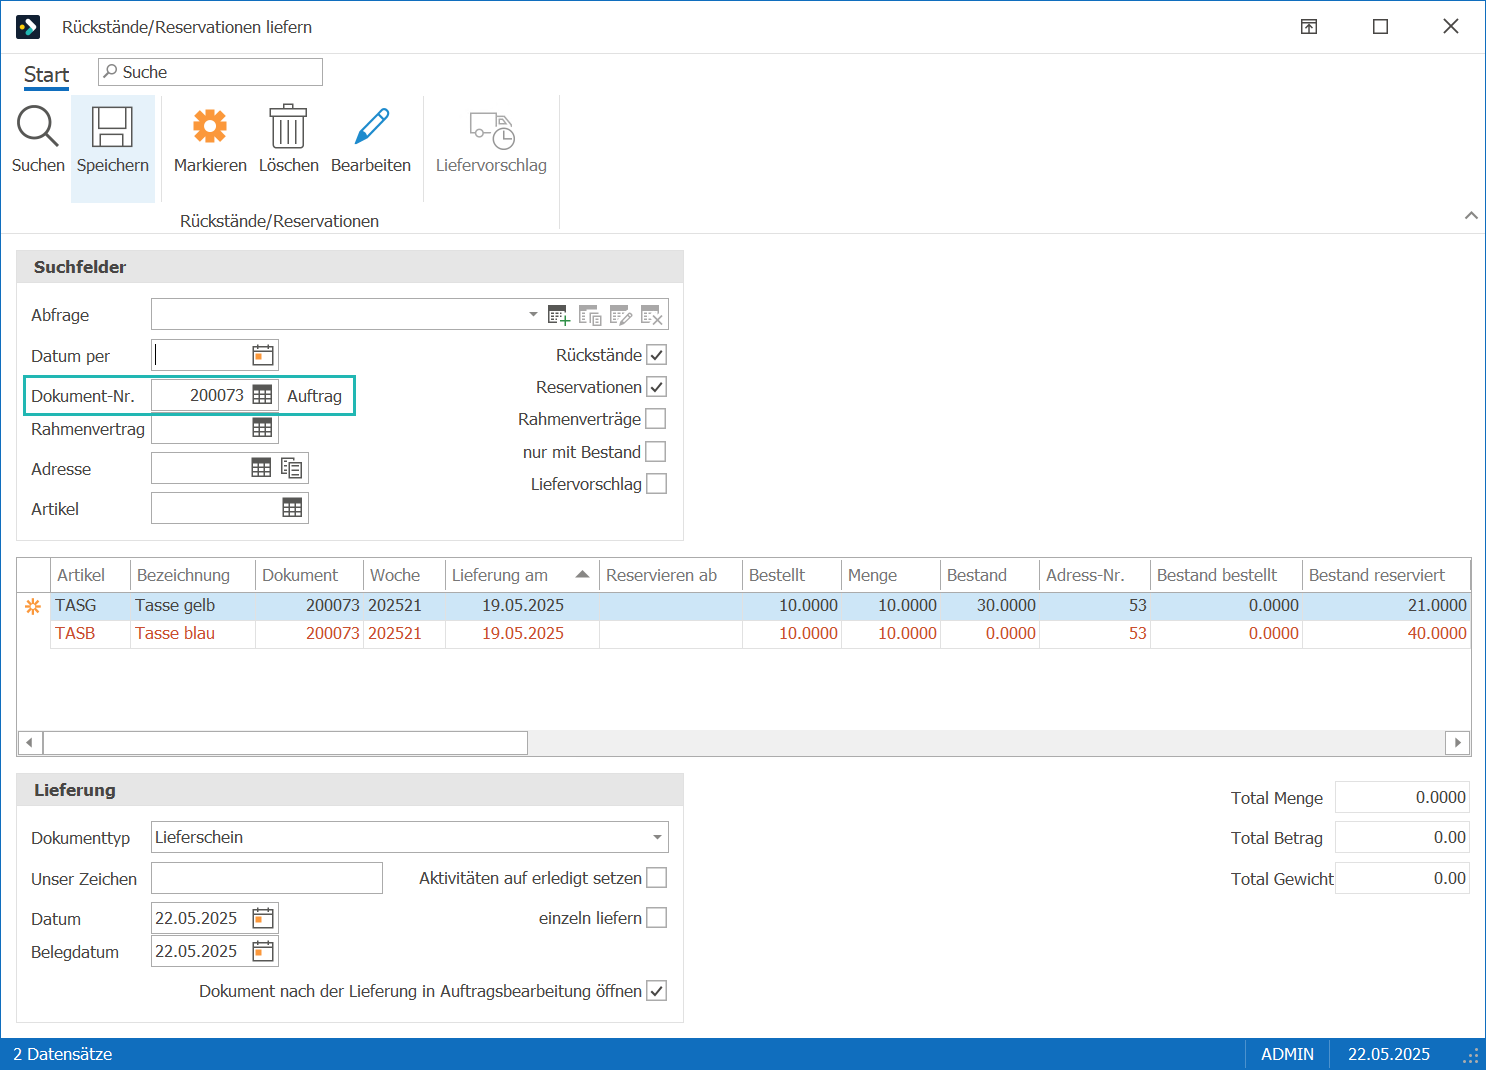Open the Dokumenttyp Lieferschein dropdown

click(x=657, y=837)
